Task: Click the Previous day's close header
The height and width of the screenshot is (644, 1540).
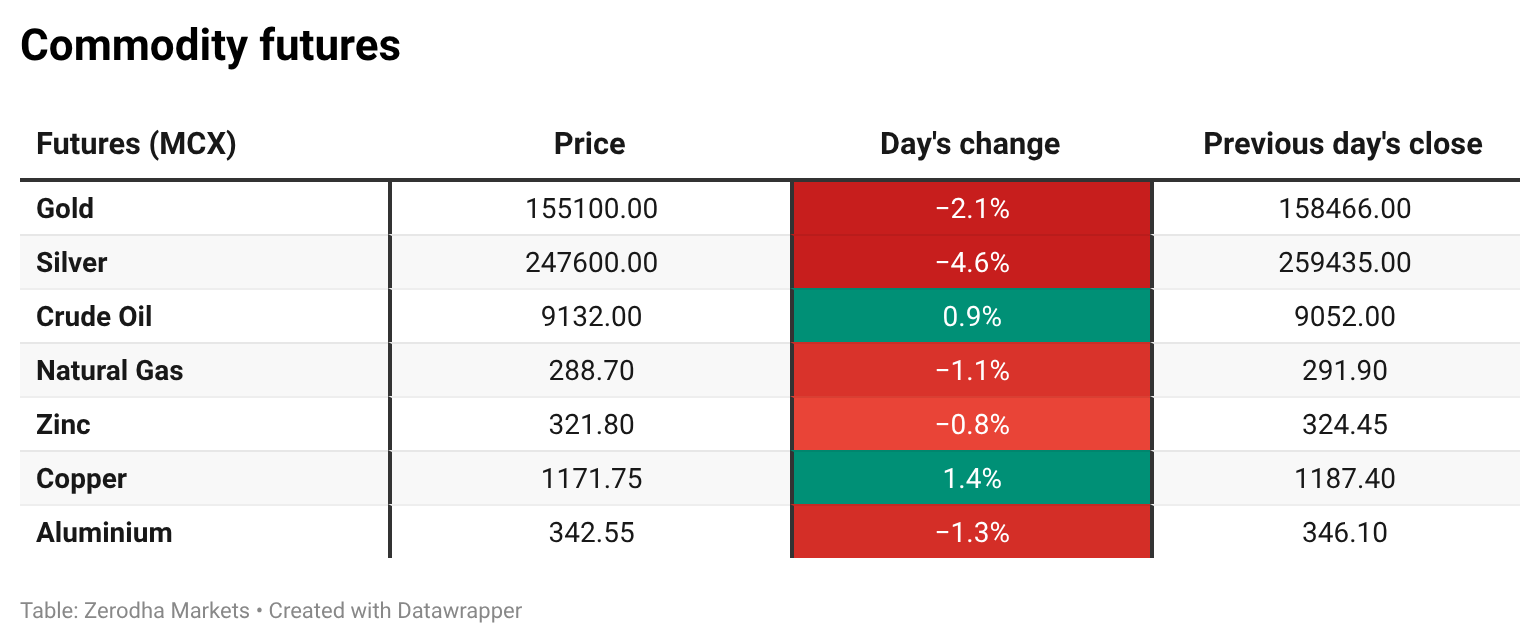Action: click(1343, 144)
